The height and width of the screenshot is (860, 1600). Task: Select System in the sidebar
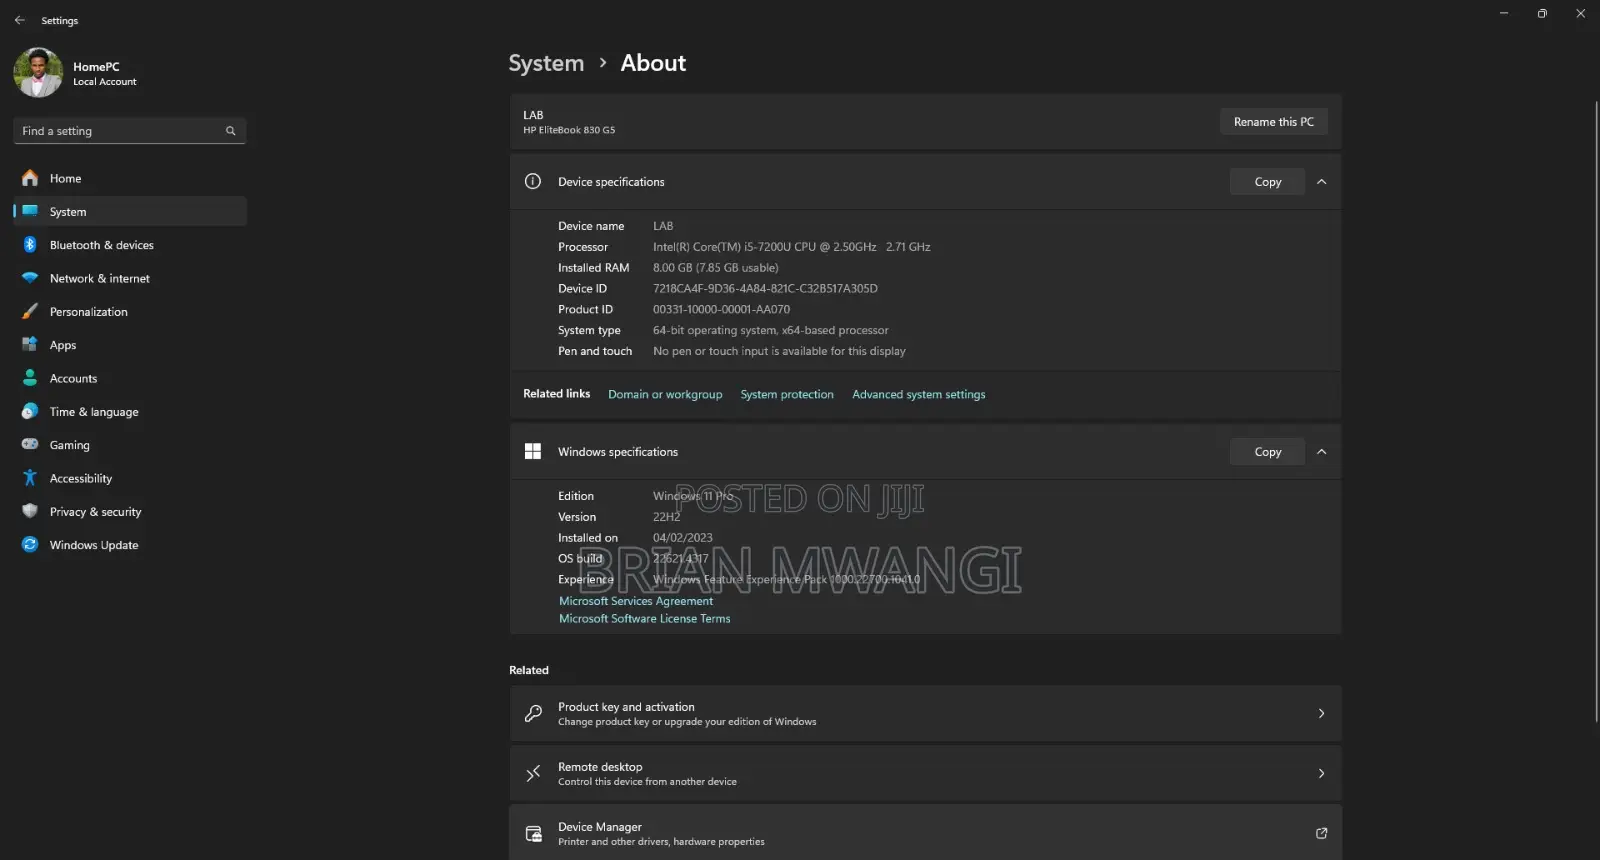pyautogui.click(x=130, y=212)
